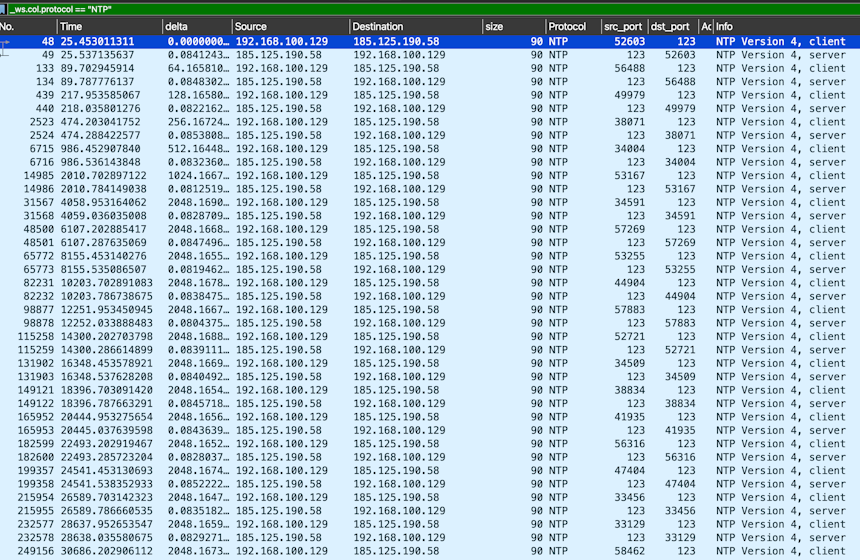This screenshot has width=860, height=560.
Task: Select the packet with time 6107.287635069
Action: tap(430, 242)
